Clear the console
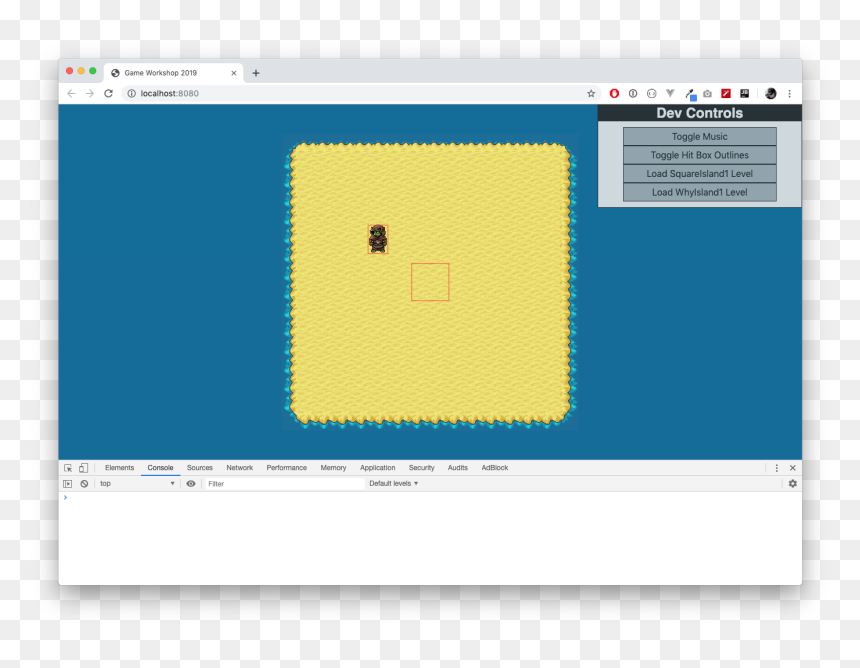The image size is (860, 668). pos(84,484)
